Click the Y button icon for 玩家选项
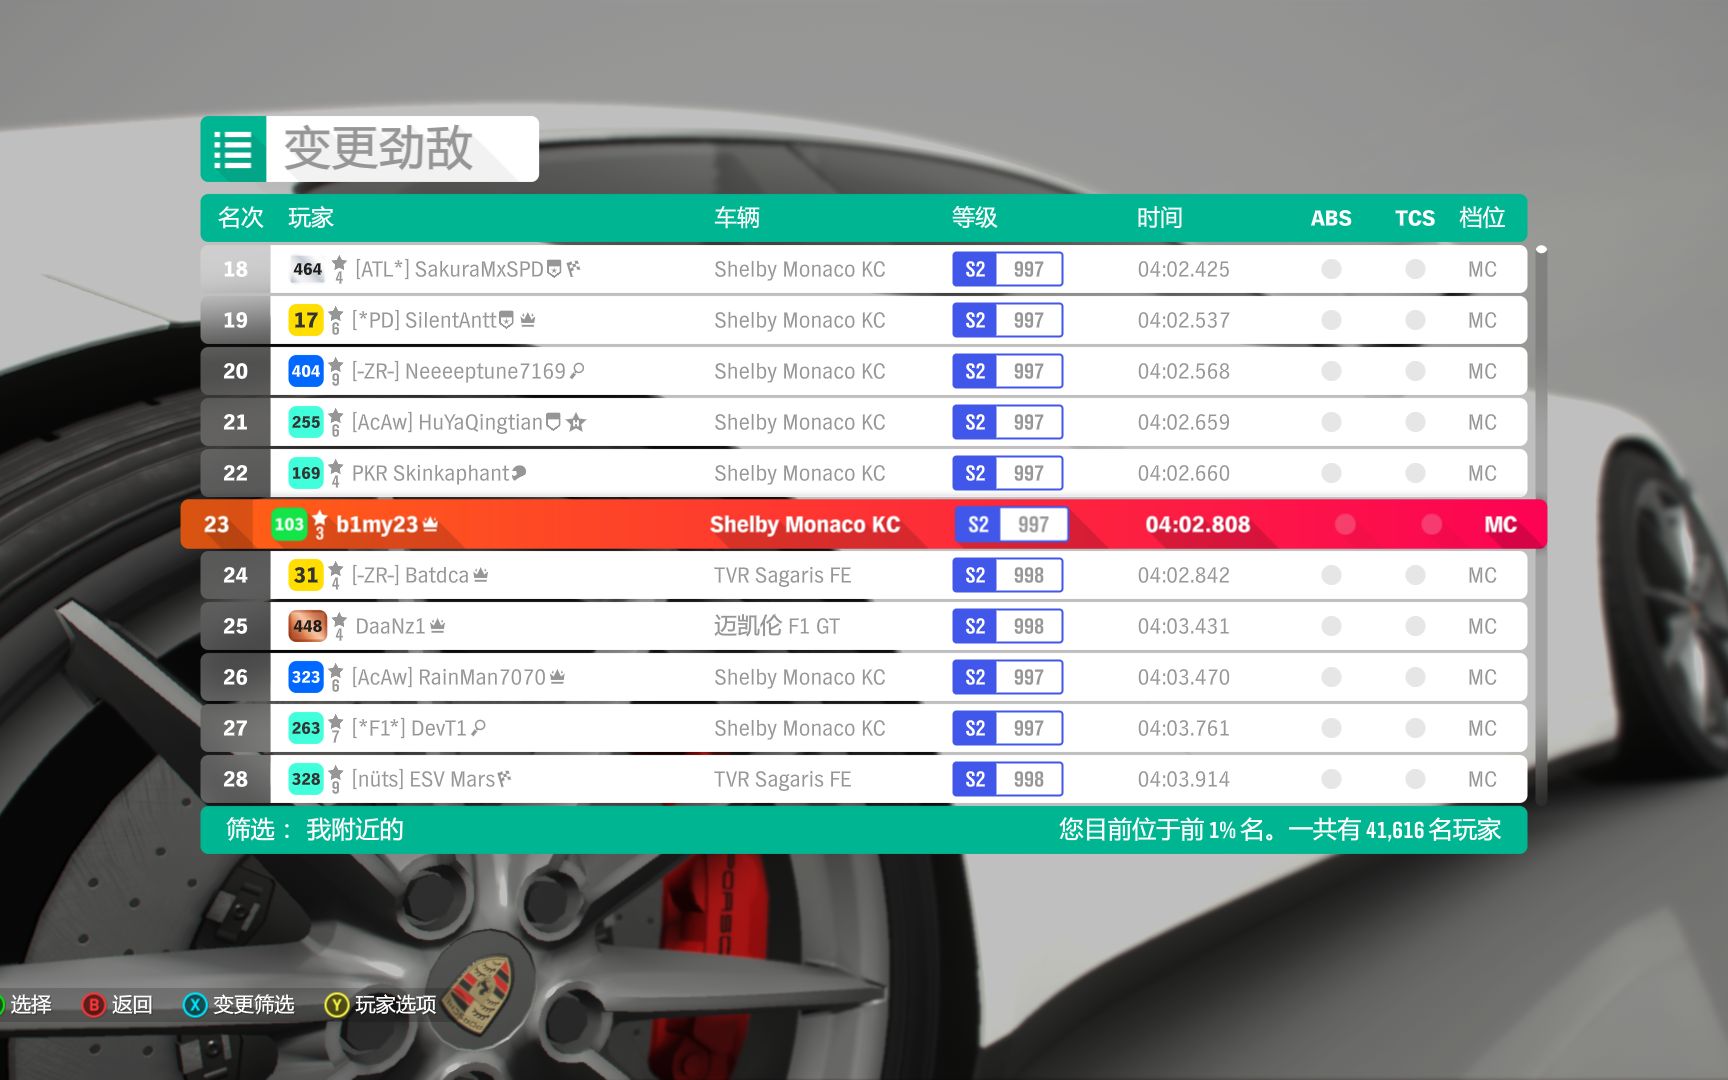 point(337,1005)
